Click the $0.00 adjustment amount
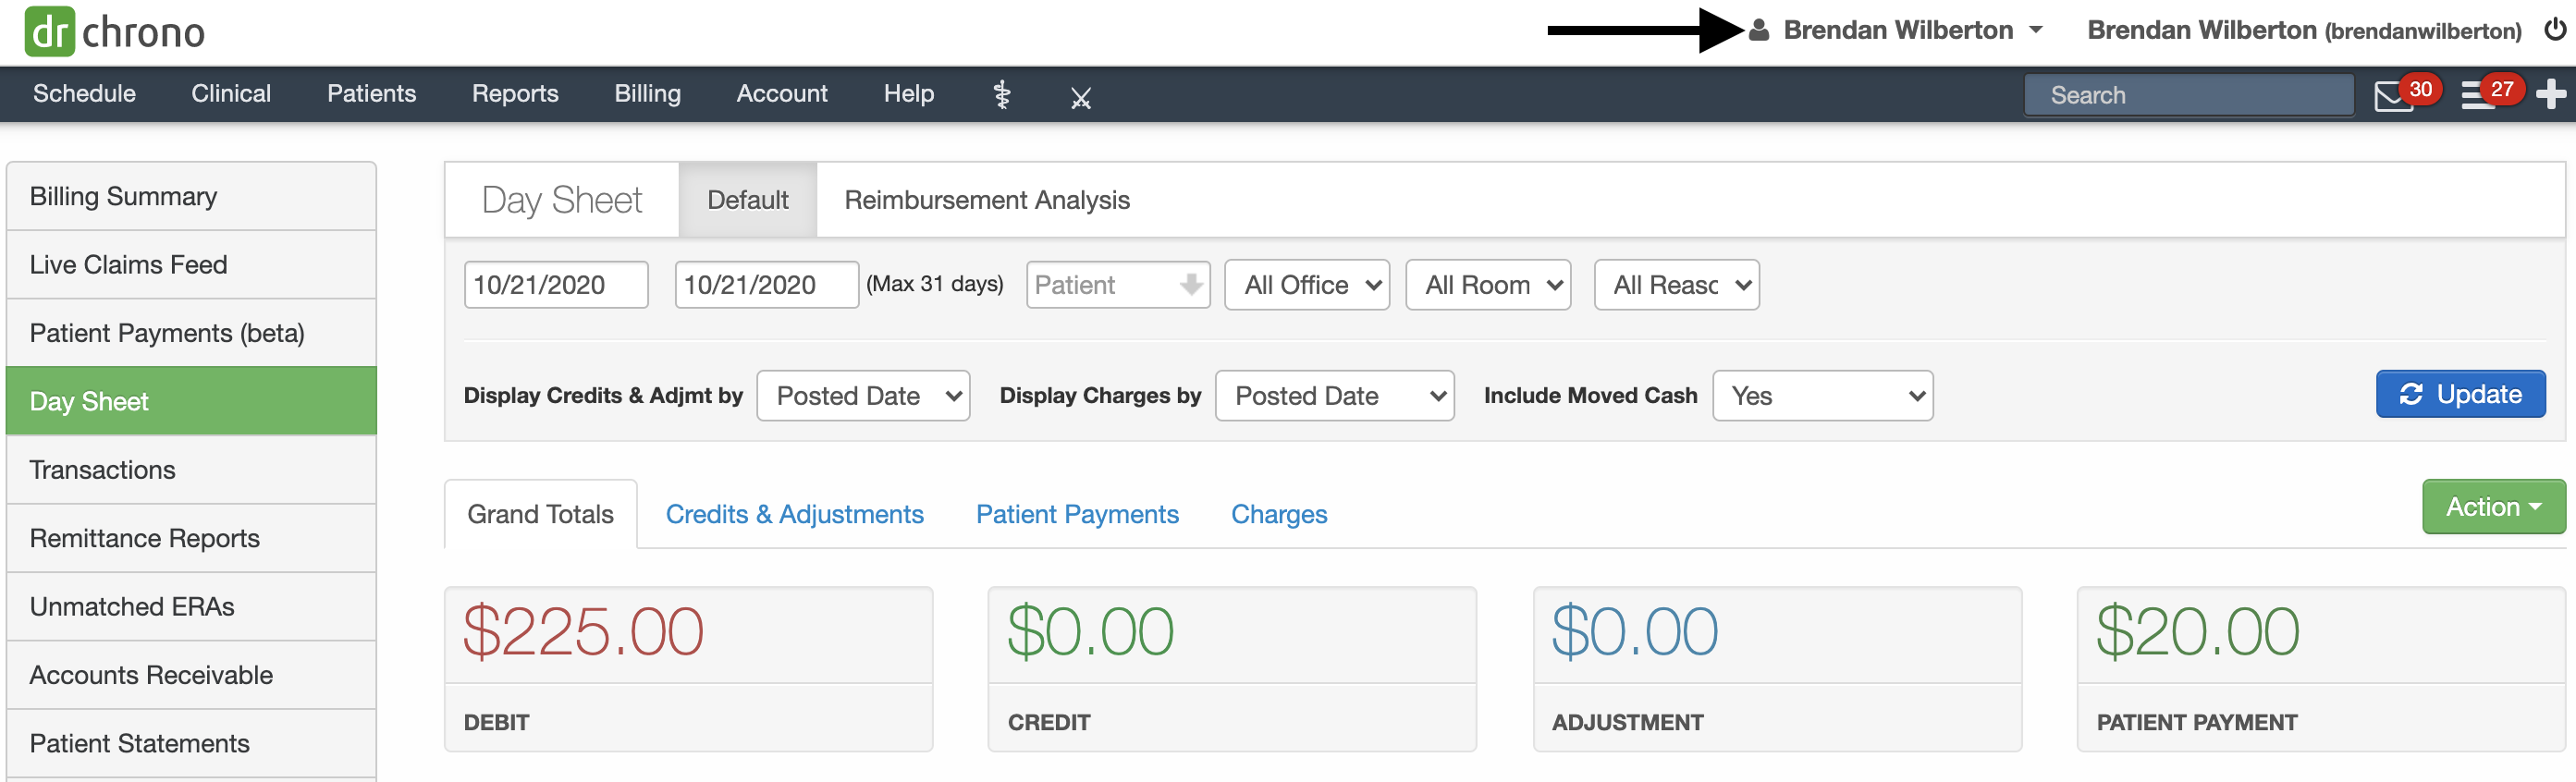The image size is (2576, 782). tap(1634, 632)
